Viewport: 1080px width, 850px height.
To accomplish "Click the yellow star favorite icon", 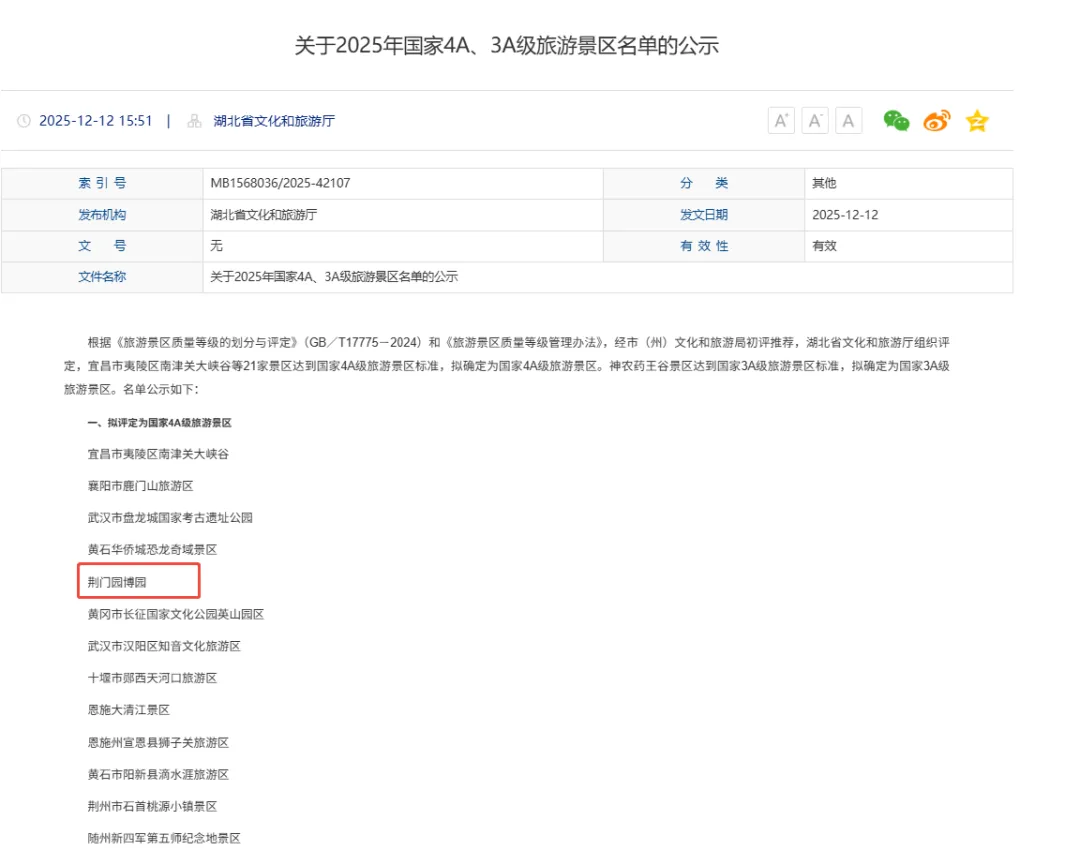I will tap(977, 121).
